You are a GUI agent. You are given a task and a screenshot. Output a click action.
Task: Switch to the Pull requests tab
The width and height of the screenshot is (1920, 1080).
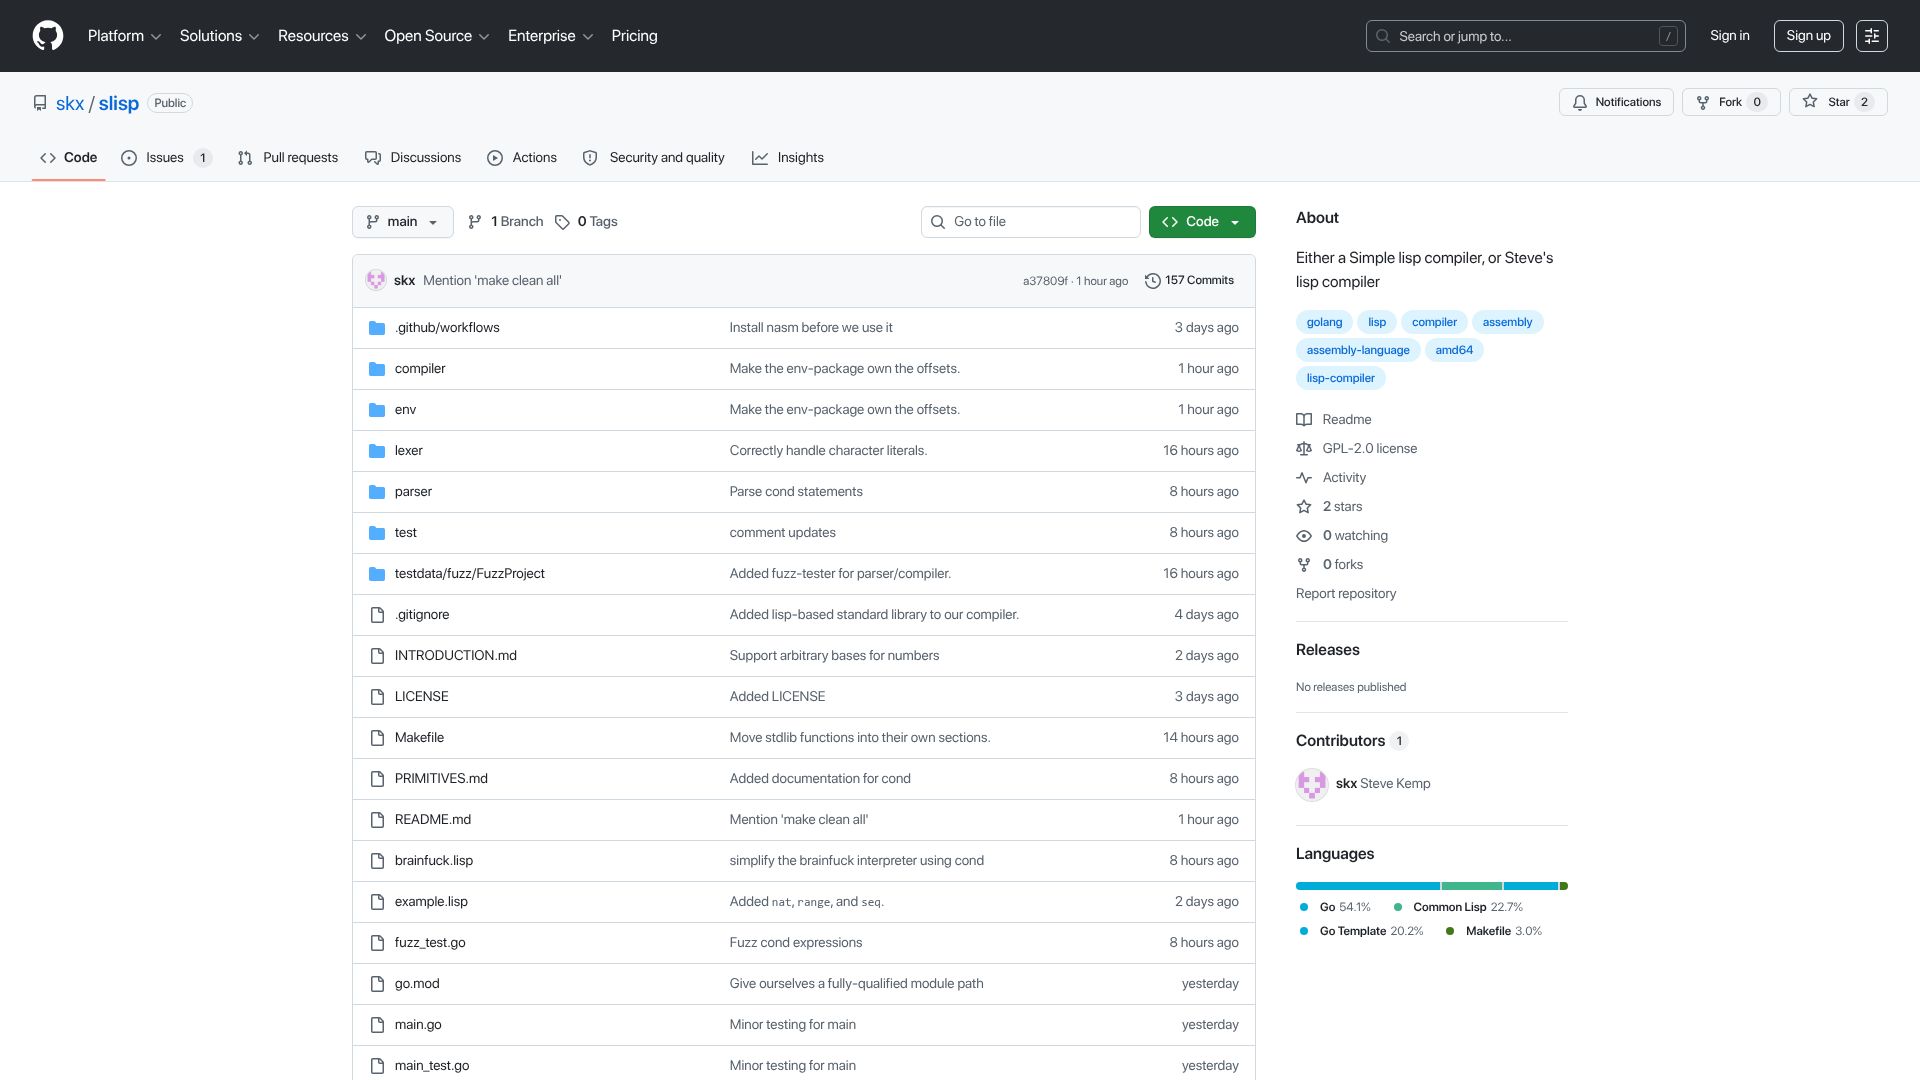pos(288,158)
